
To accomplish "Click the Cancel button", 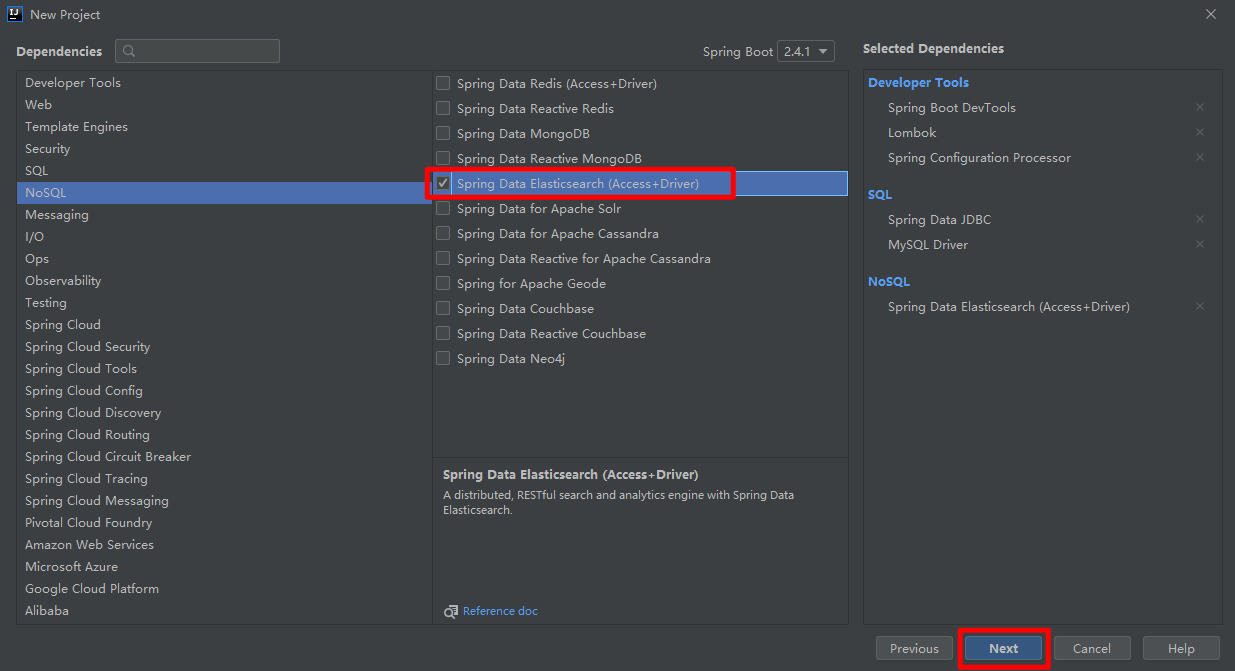I will tap(1092, 648).
